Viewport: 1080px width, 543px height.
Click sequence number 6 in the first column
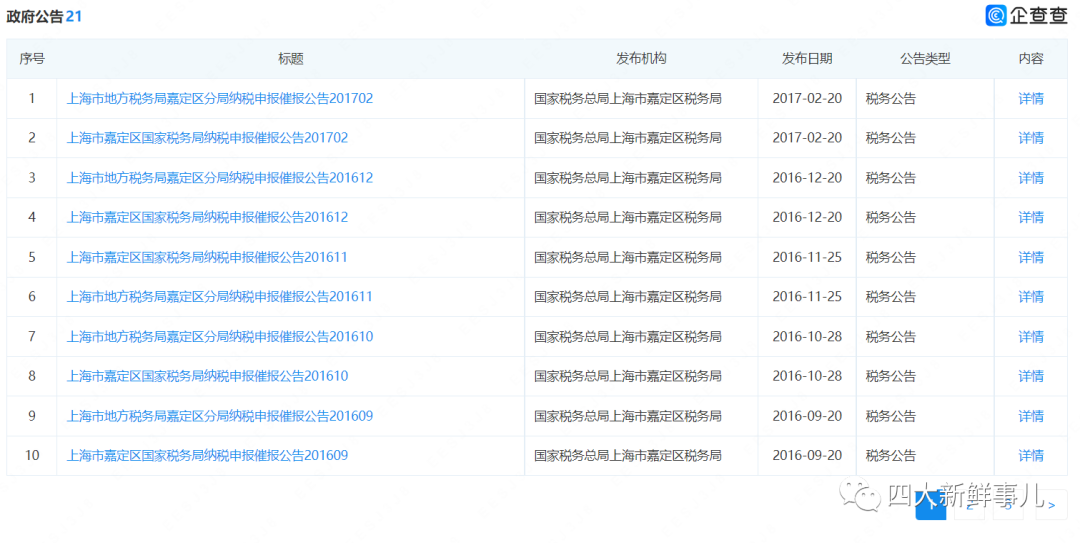(x=32, y=296)
